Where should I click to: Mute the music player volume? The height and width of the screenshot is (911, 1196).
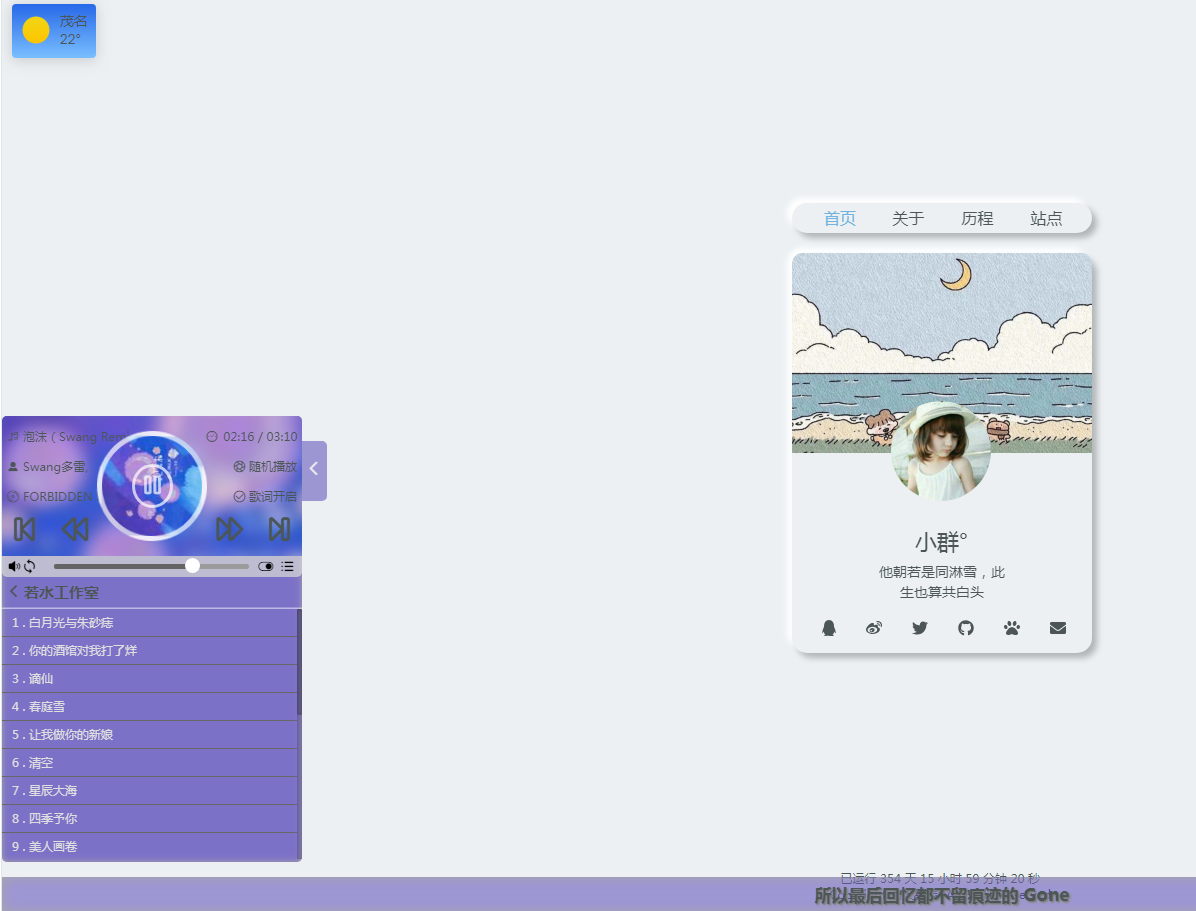[14, 566]
